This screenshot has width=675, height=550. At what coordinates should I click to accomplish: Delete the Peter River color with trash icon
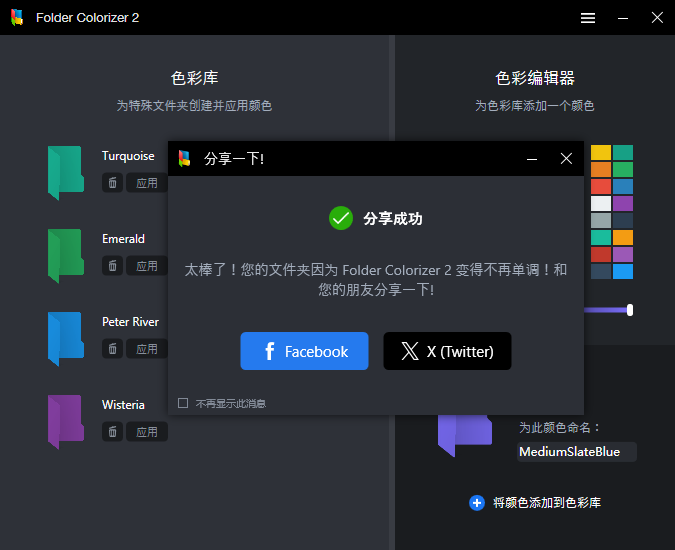pos(113,349)
